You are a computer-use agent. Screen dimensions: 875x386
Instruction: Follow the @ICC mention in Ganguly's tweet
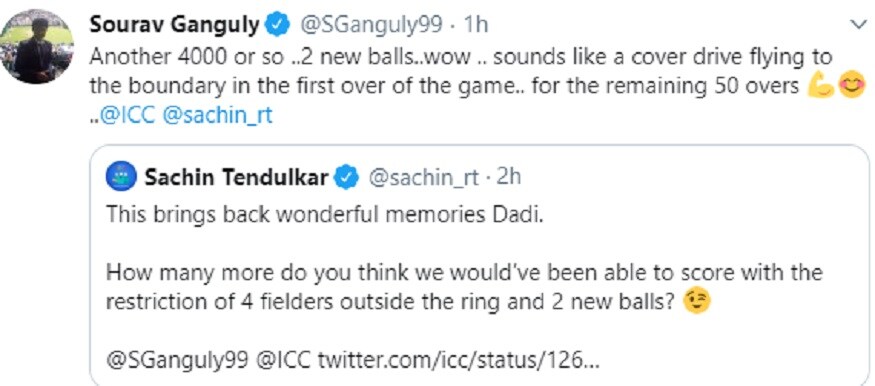pos(127,116)
